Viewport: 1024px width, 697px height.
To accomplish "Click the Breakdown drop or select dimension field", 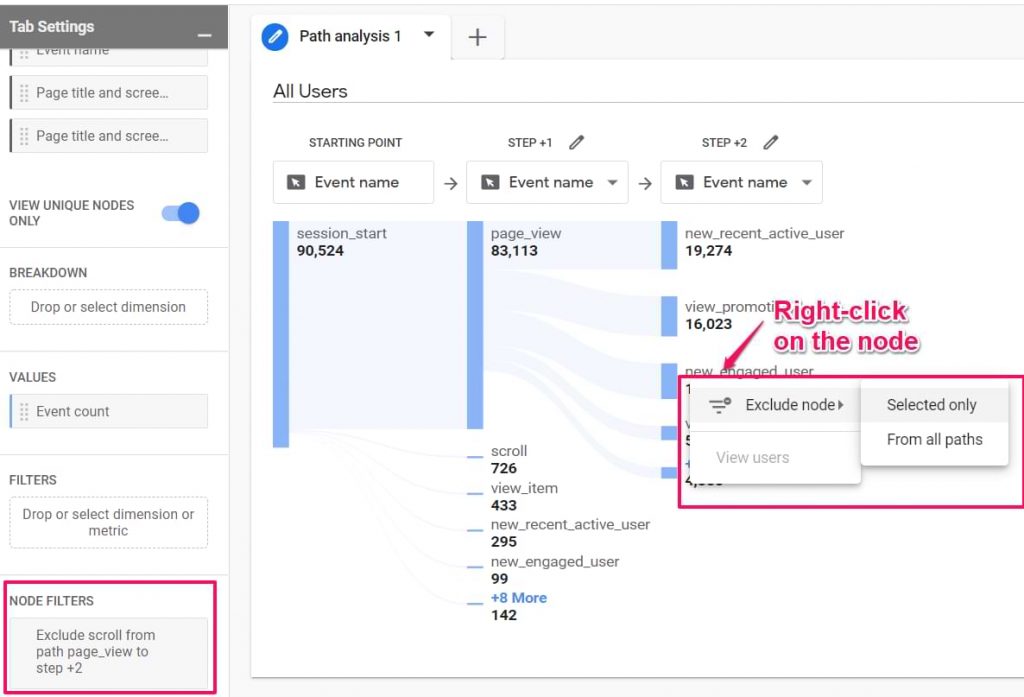I will (108, 307).
